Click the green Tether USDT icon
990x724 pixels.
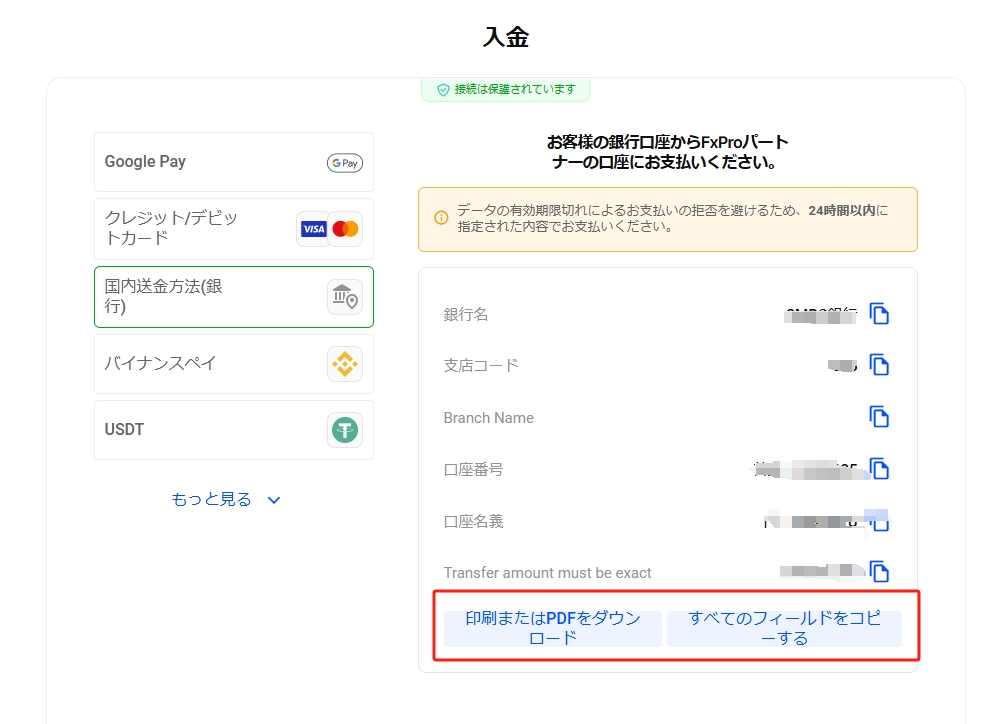coord(344,430)
